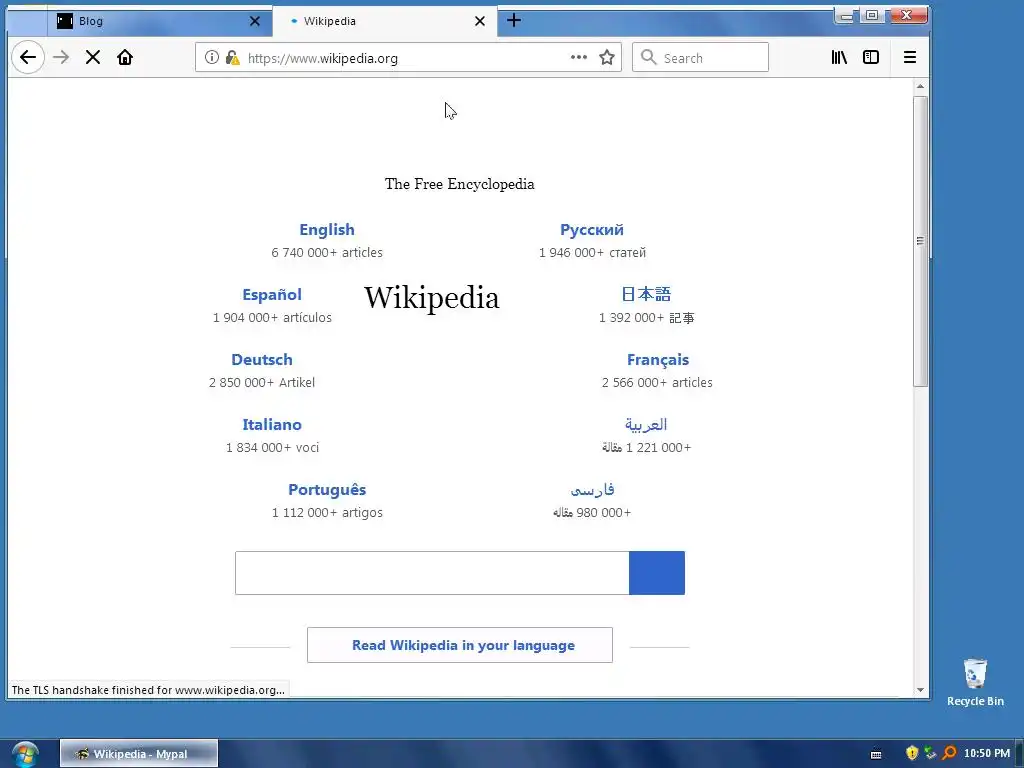The image size is (1024, 768).
Task: Toggle the sidebar view icon
Action: point(871,57)
